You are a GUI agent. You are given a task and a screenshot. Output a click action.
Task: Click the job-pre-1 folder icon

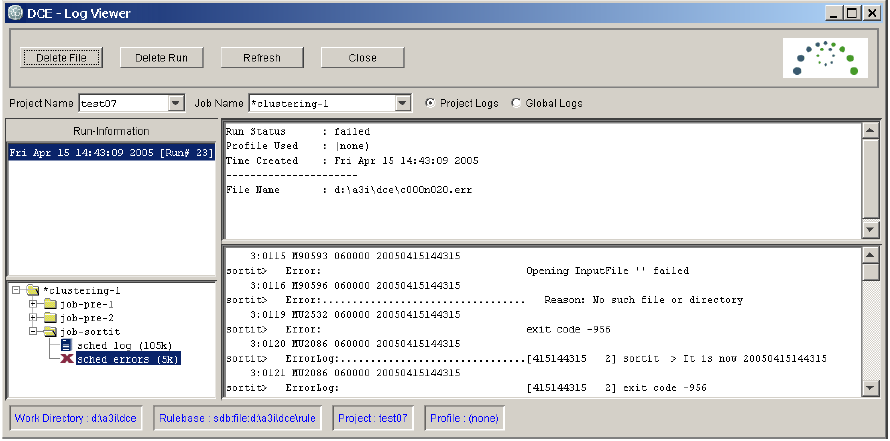point(49,304)
